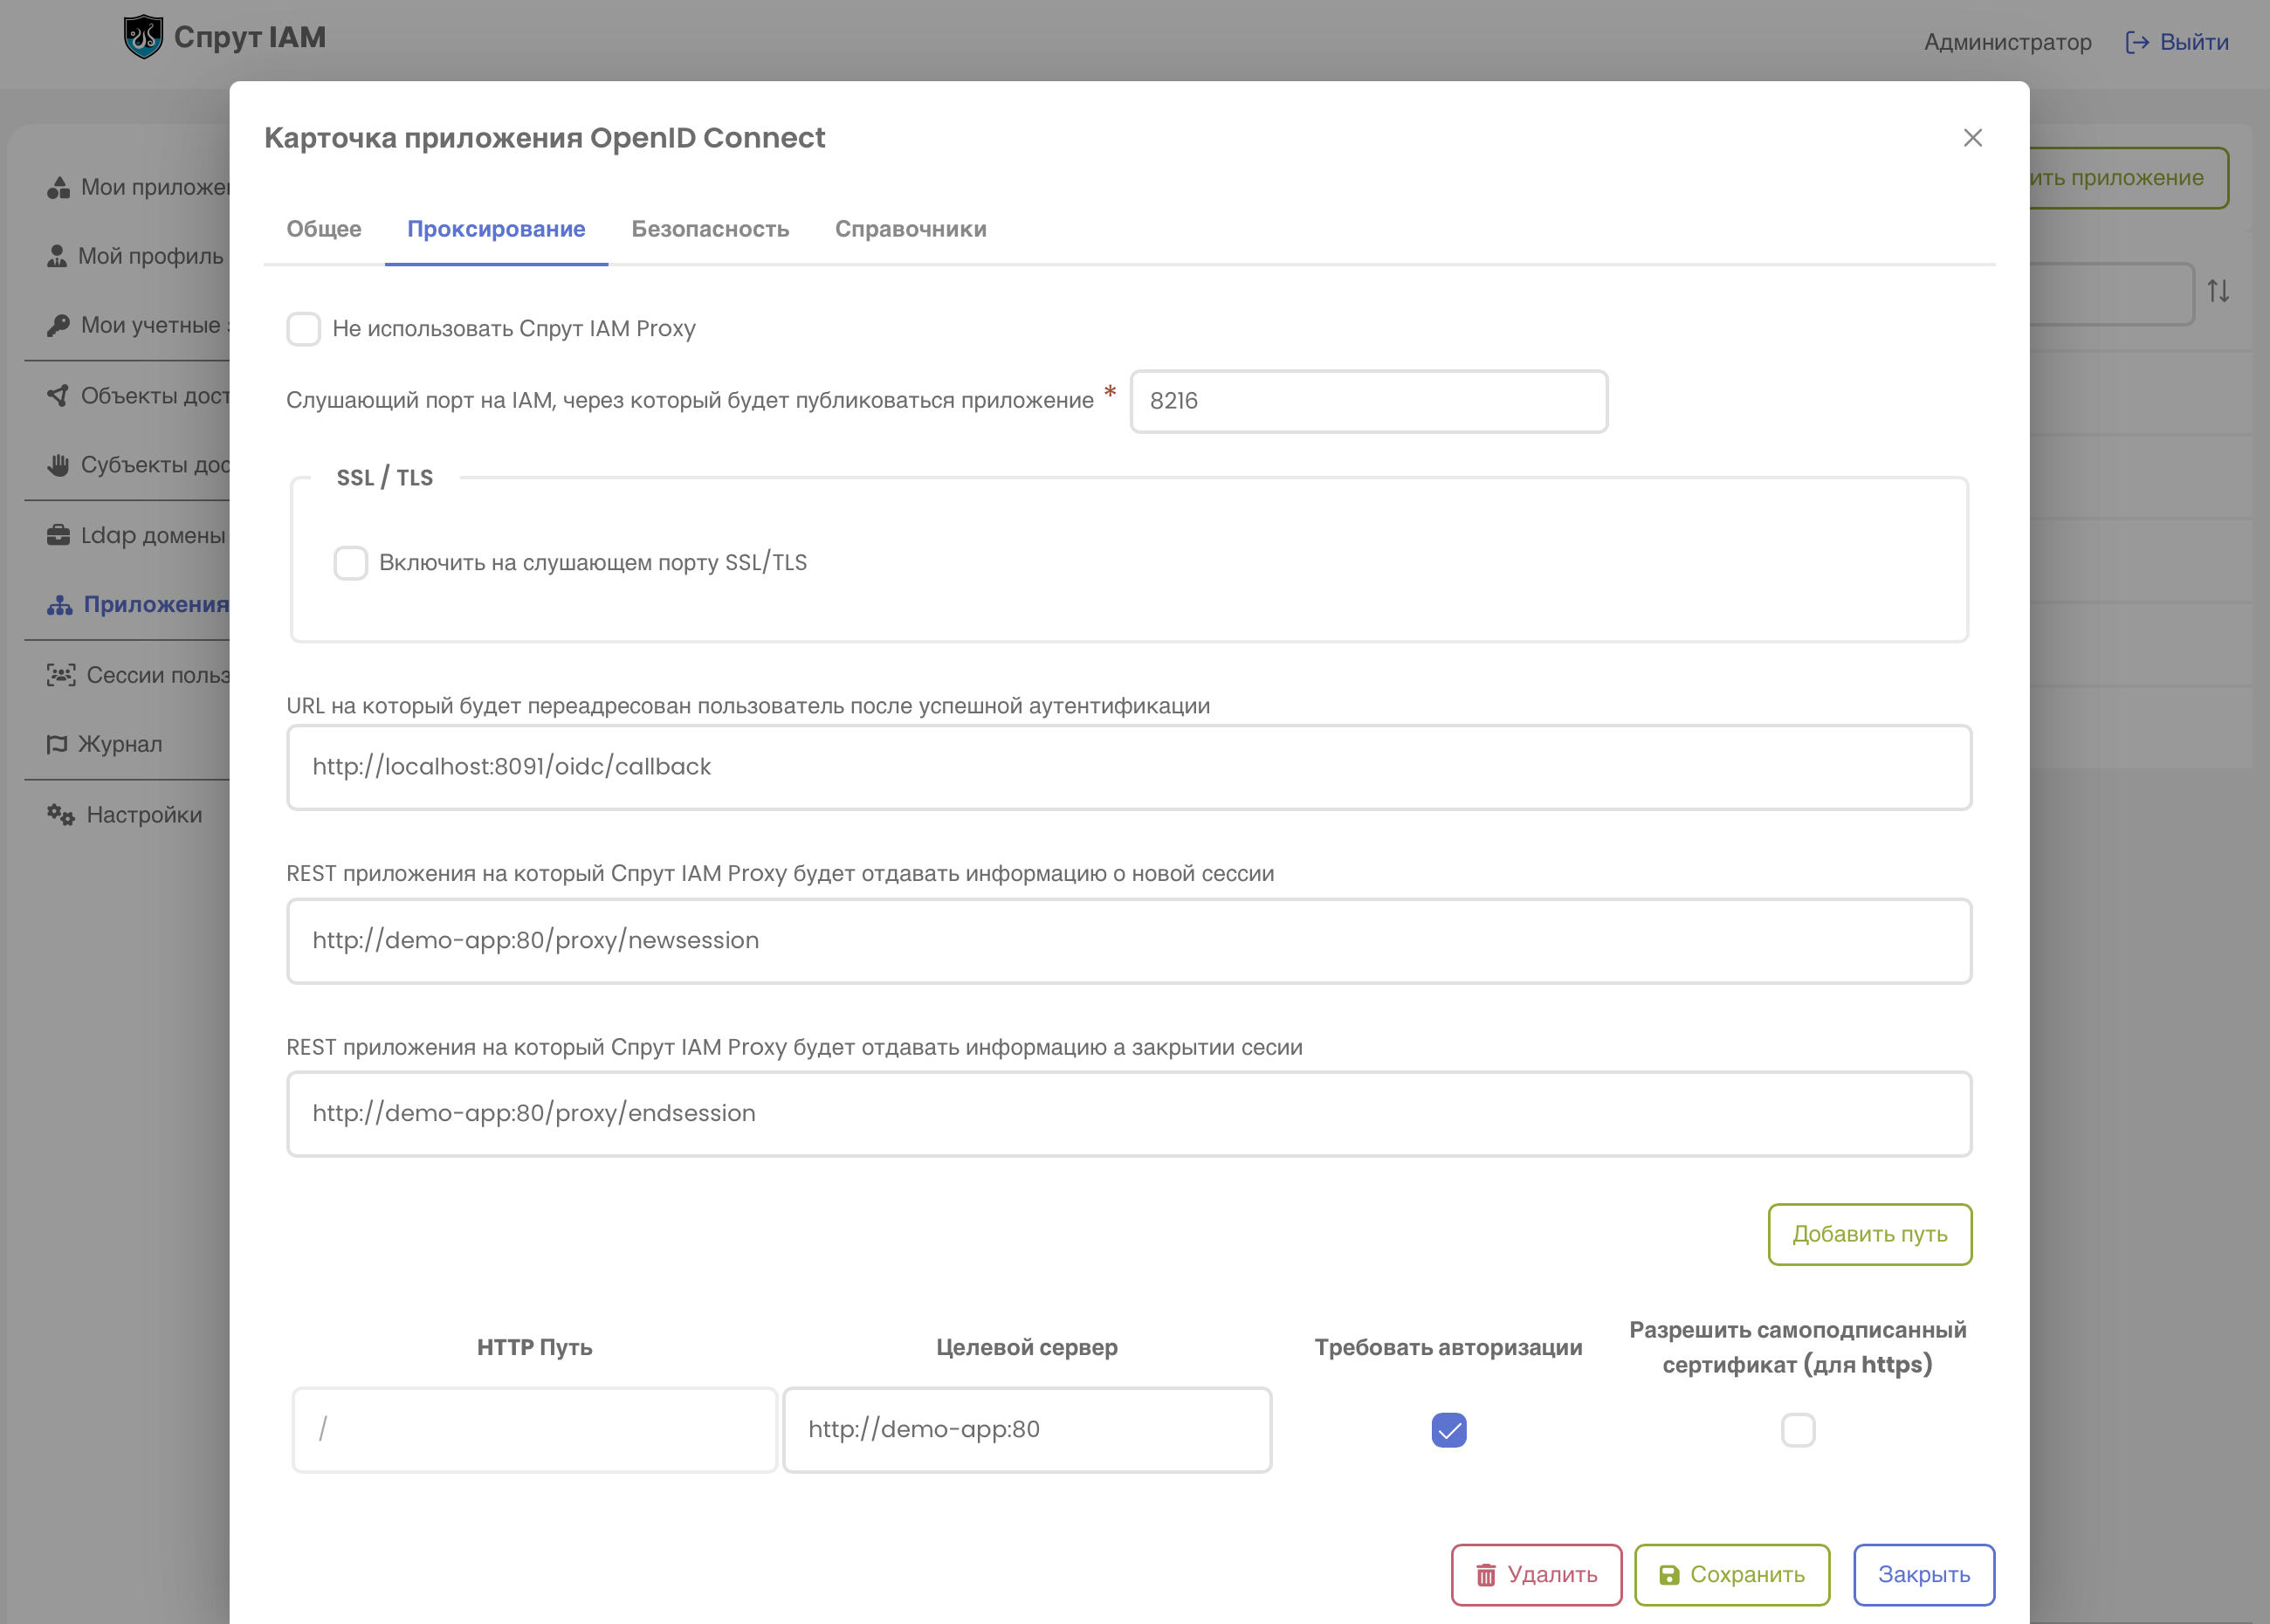Click the key icon for Мои учетные
The height and width of the screenshot is (1624, 2270).
(59, 325)
